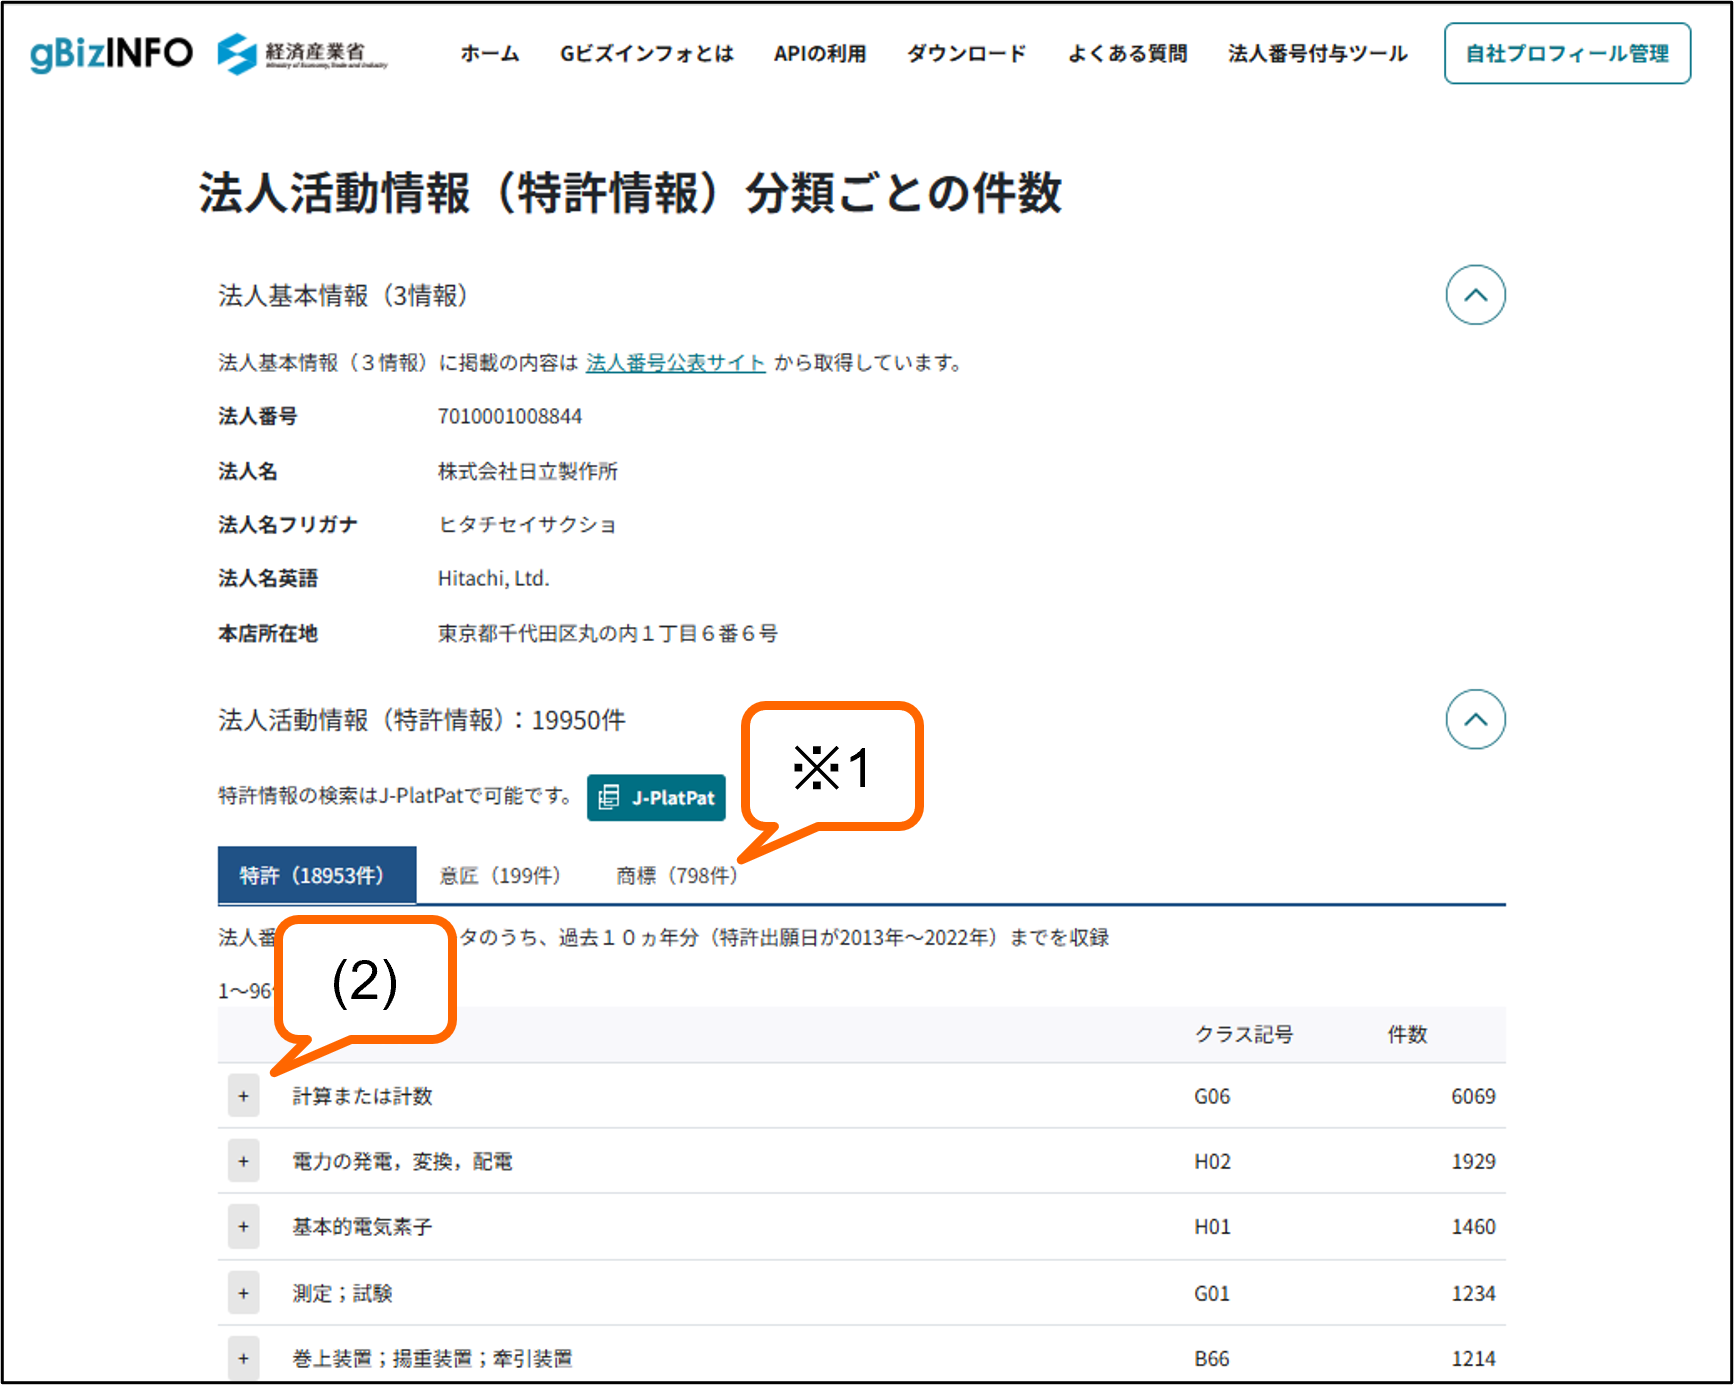Open J-PlatPat patent search
1734x1385 pixels.
click(657, 797)
